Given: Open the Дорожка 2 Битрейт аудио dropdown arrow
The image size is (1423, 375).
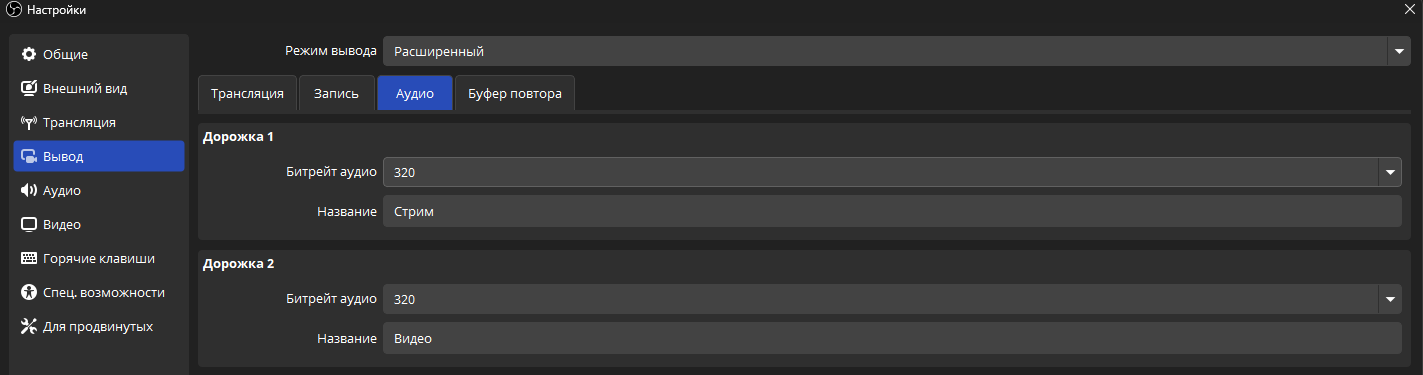Looking at the screenshot, I should (x=1390, y=299).
